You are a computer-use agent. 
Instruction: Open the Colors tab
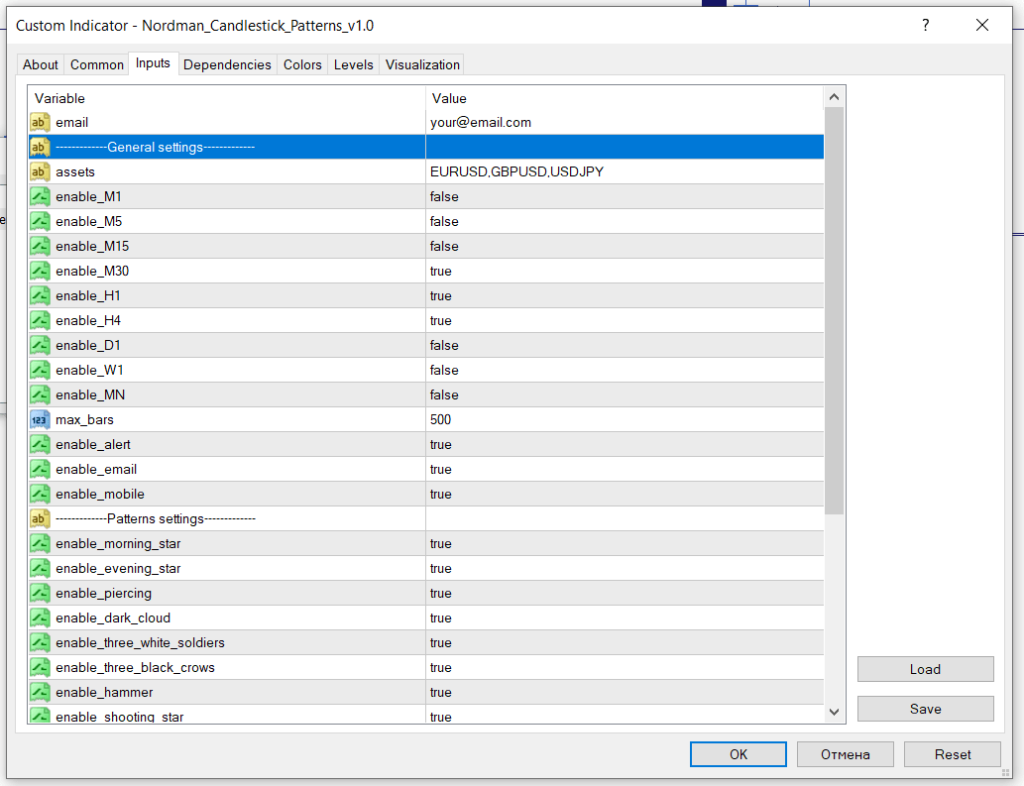[x=302, y=65]
